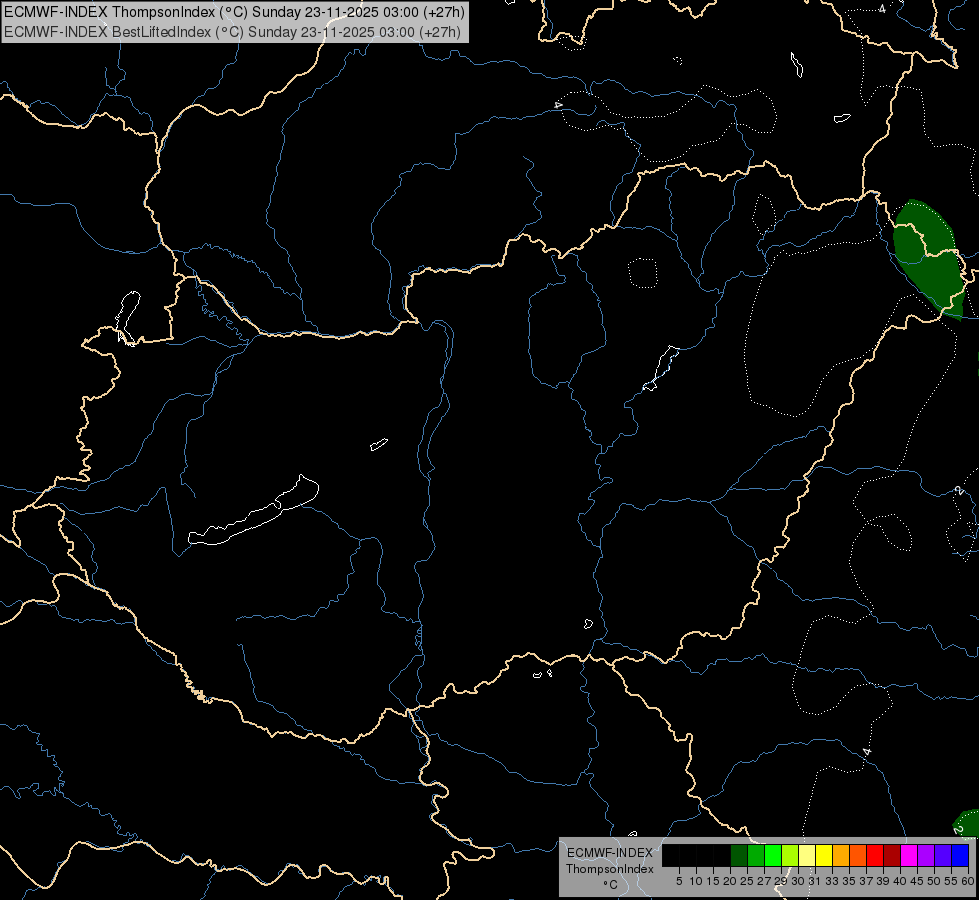Click the legend tick value 55

coord(951,881)
